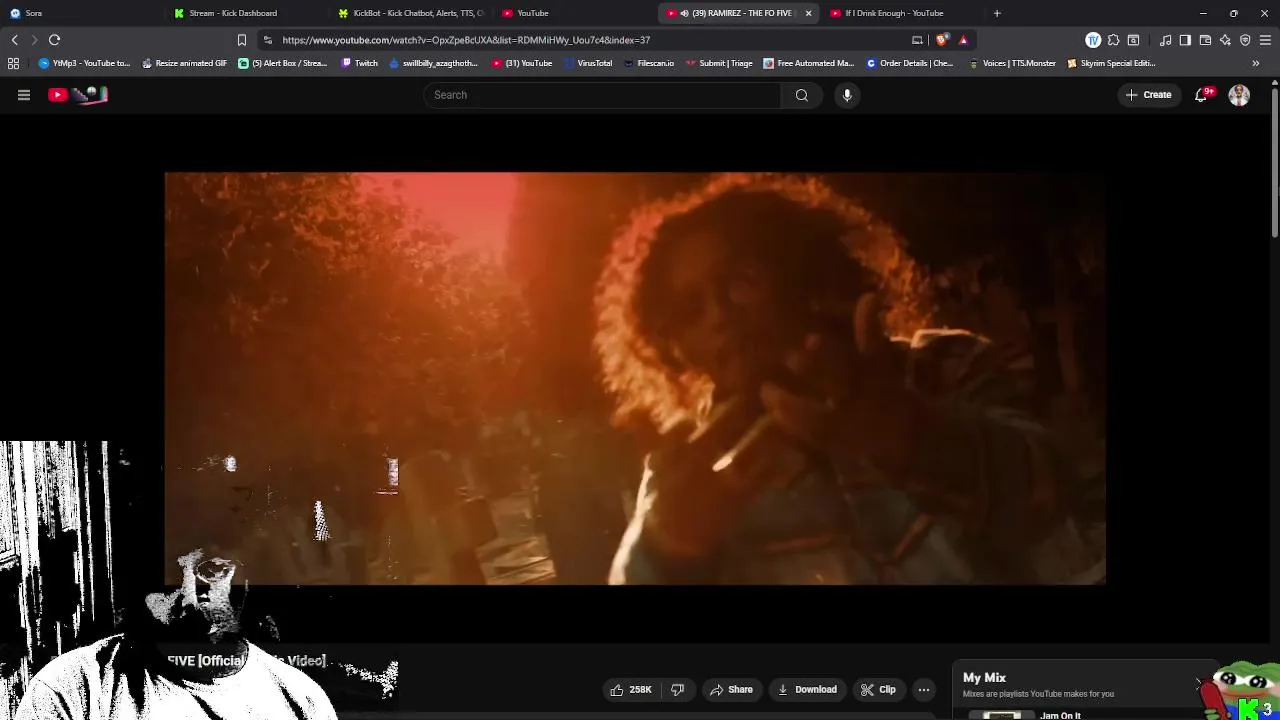Open Resize animated GIF bookmark
The height and width of the screenshot is (720, 1280).
coord(184,63)
